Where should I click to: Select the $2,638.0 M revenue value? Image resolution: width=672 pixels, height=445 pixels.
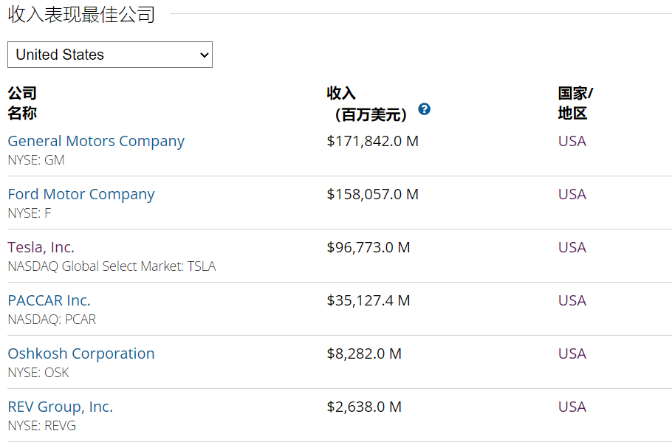364,407
